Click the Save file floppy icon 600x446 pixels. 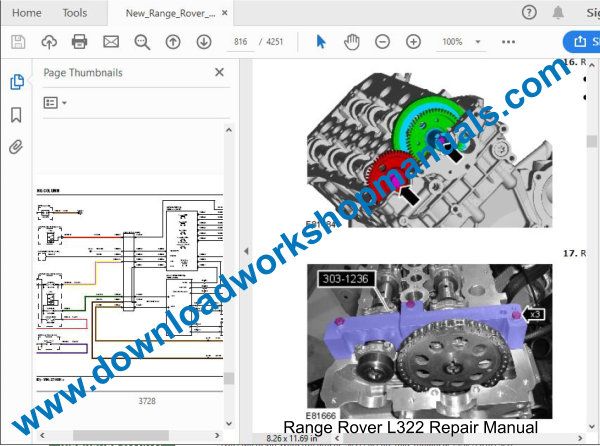pyautogui.click(x=18, y=42)
